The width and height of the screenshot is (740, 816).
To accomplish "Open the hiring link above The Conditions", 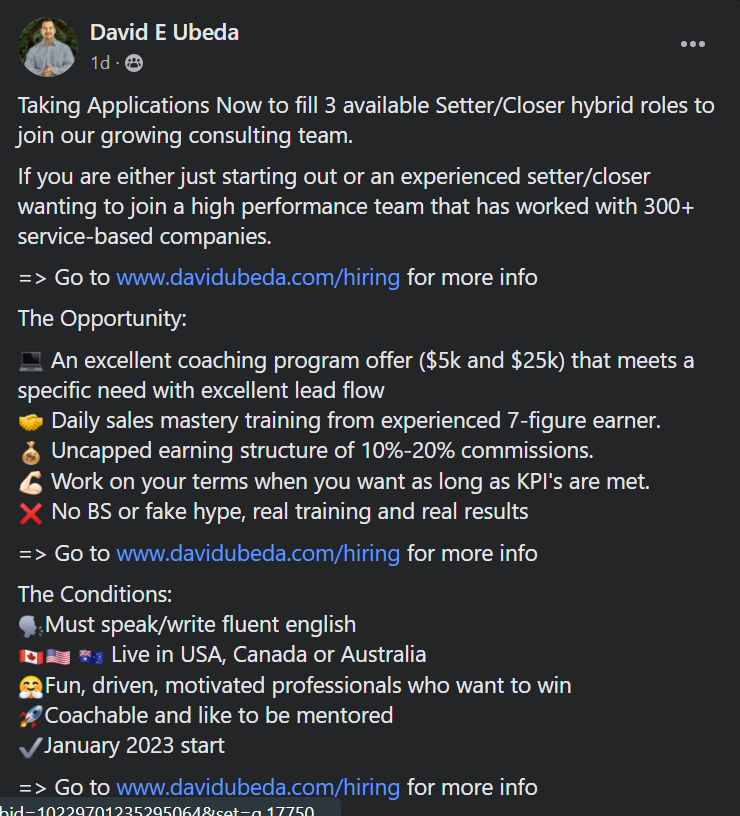I will click(258, 553).
